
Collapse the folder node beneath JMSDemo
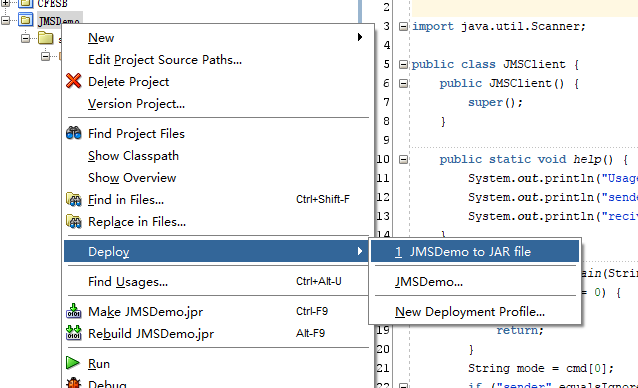(26, 39)
